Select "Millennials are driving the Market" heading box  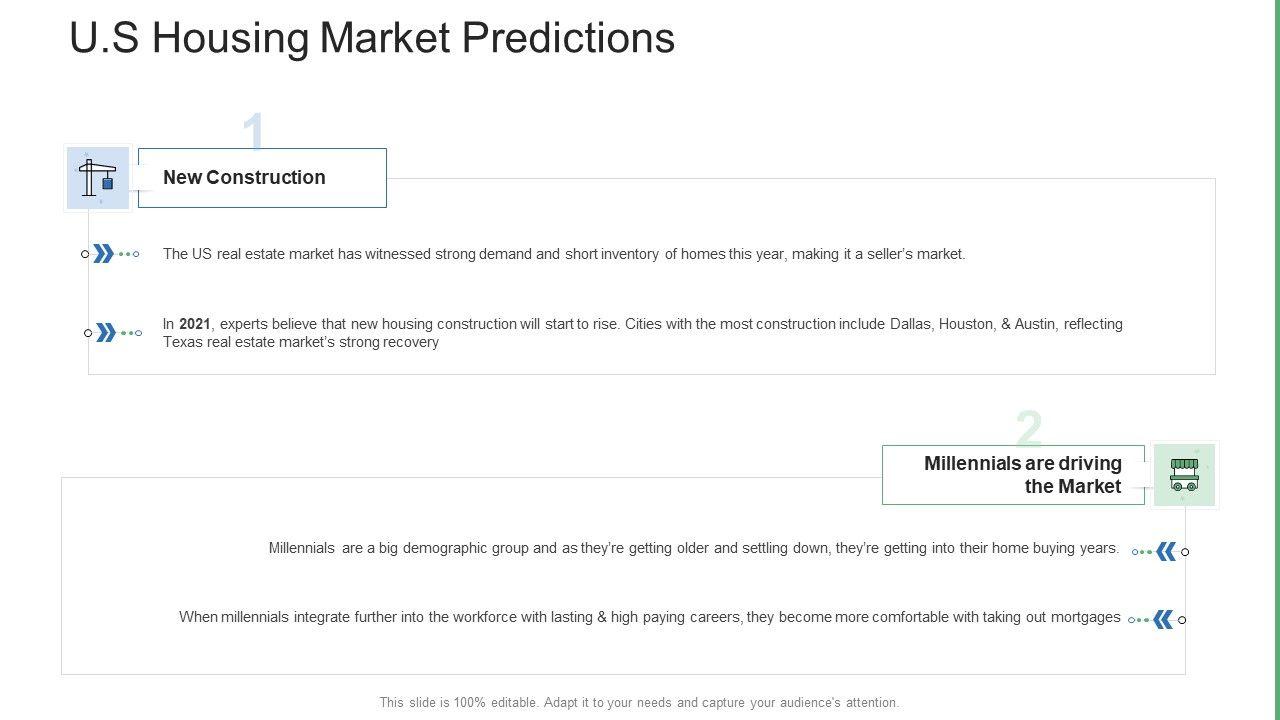[x=1013, y=475]
